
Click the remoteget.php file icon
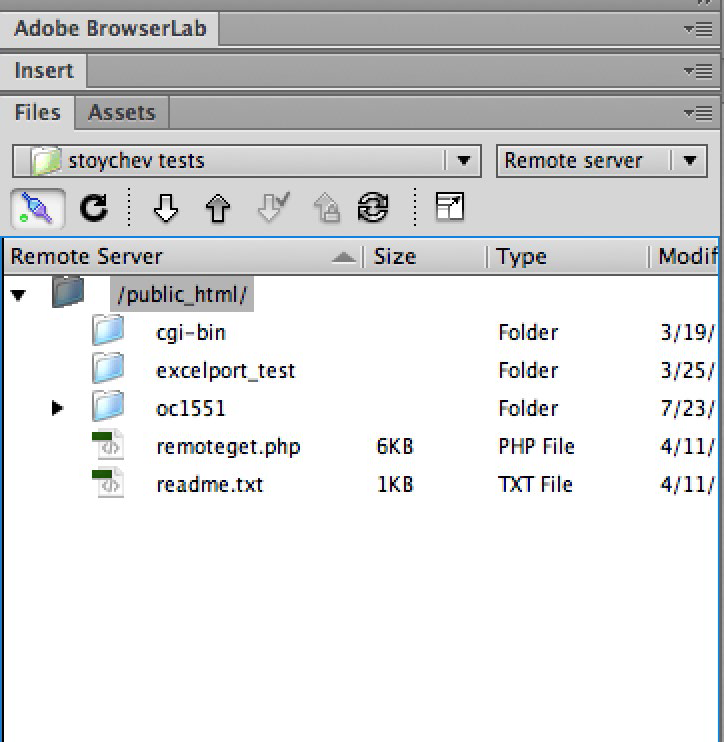click(x=108, y=444)
